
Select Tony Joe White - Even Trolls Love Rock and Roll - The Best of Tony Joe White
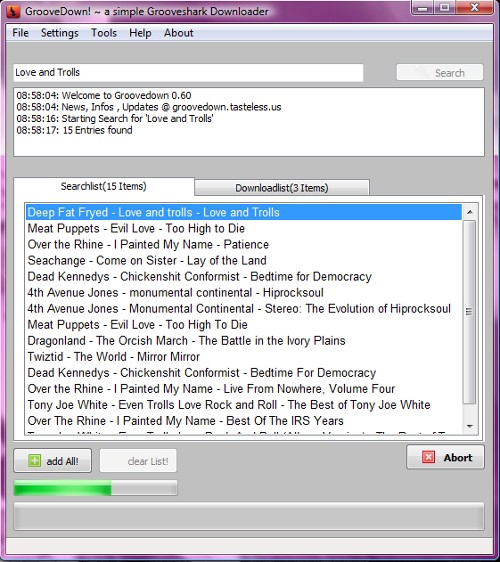tap(244, 405)
